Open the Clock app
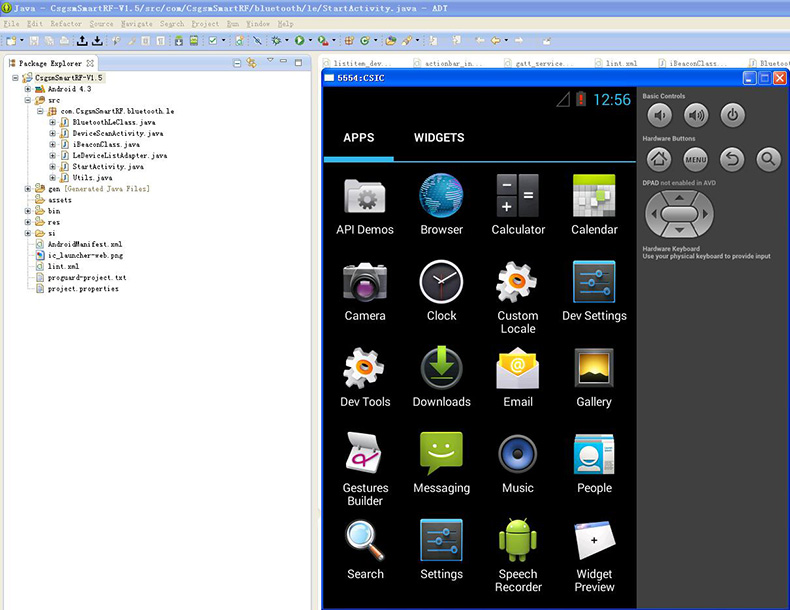The height and width of the screenshot is (610, 790). (441, 291)
